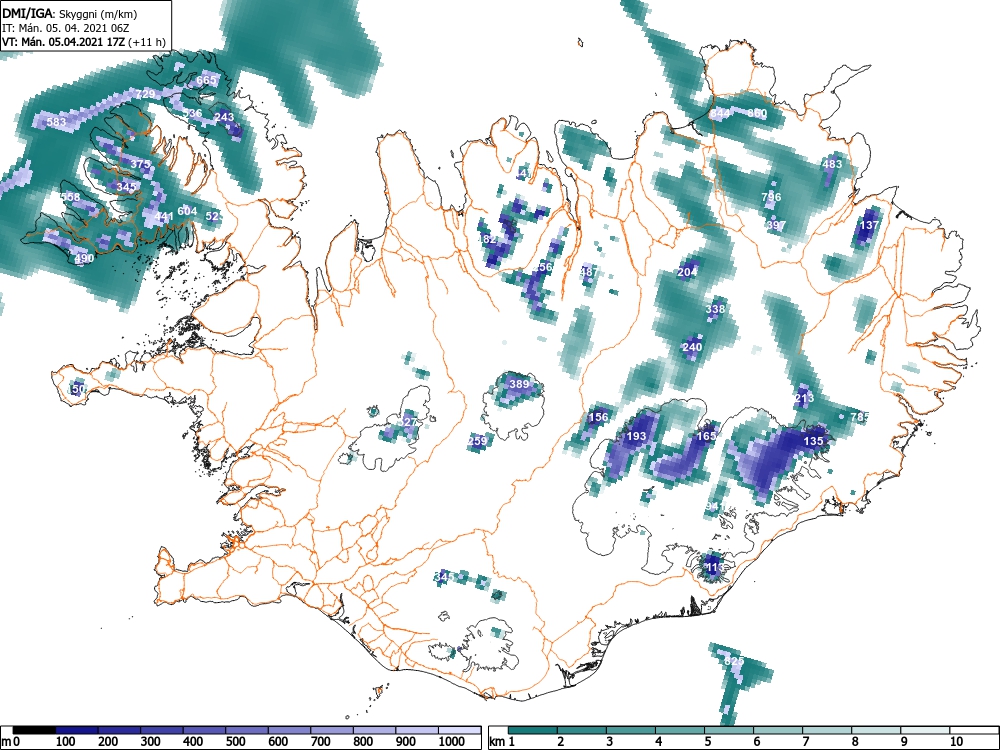Screen dimensions: 1000x750
Task: Click the 558 visibility value
Action: pos(71,197)
